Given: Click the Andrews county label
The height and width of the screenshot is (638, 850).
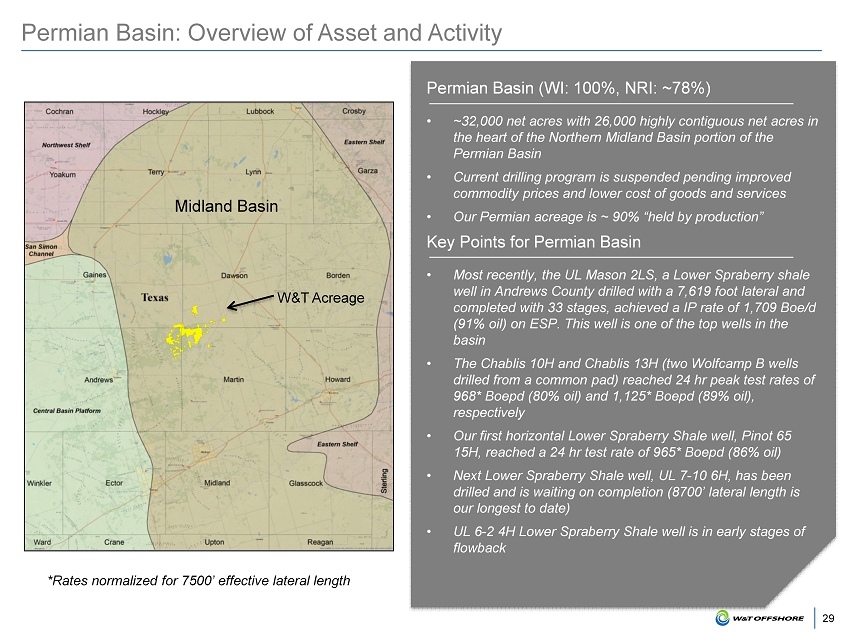Looking at the screenshot, I should [x=98, y=380].
